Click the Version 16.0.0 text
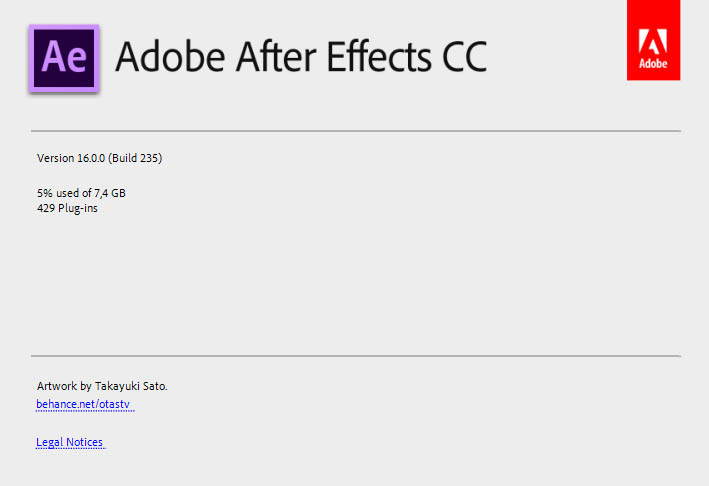This screenshot has height=486, width=709. pyautogui.click(x=71, y=158)
